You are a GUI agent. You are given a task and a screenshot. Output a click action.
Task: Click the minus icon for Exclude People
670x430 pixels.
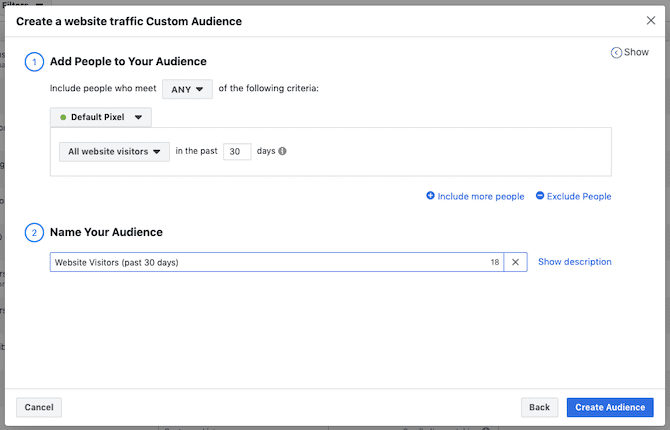pyautogui.click(x=540, y=196)
